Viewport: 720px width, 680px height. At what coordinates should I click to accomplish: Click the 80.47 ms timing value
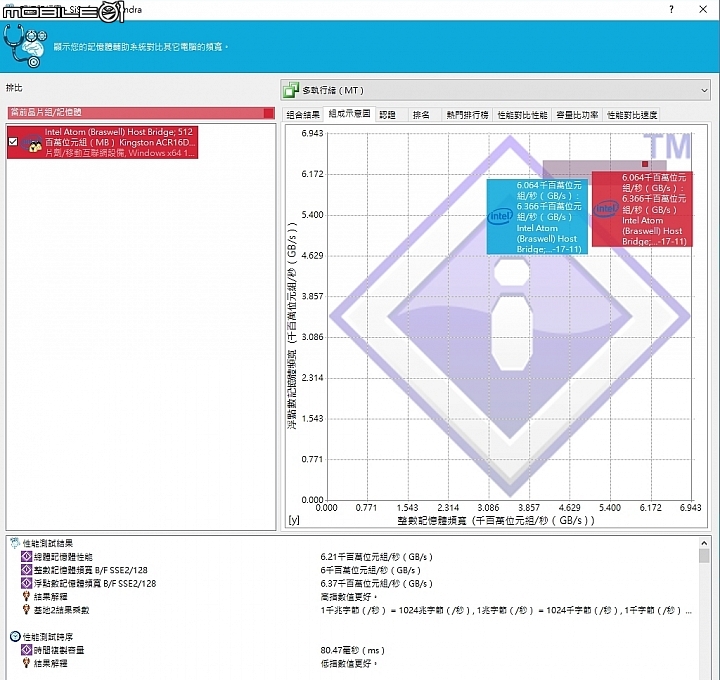click(x=352, y=650)
